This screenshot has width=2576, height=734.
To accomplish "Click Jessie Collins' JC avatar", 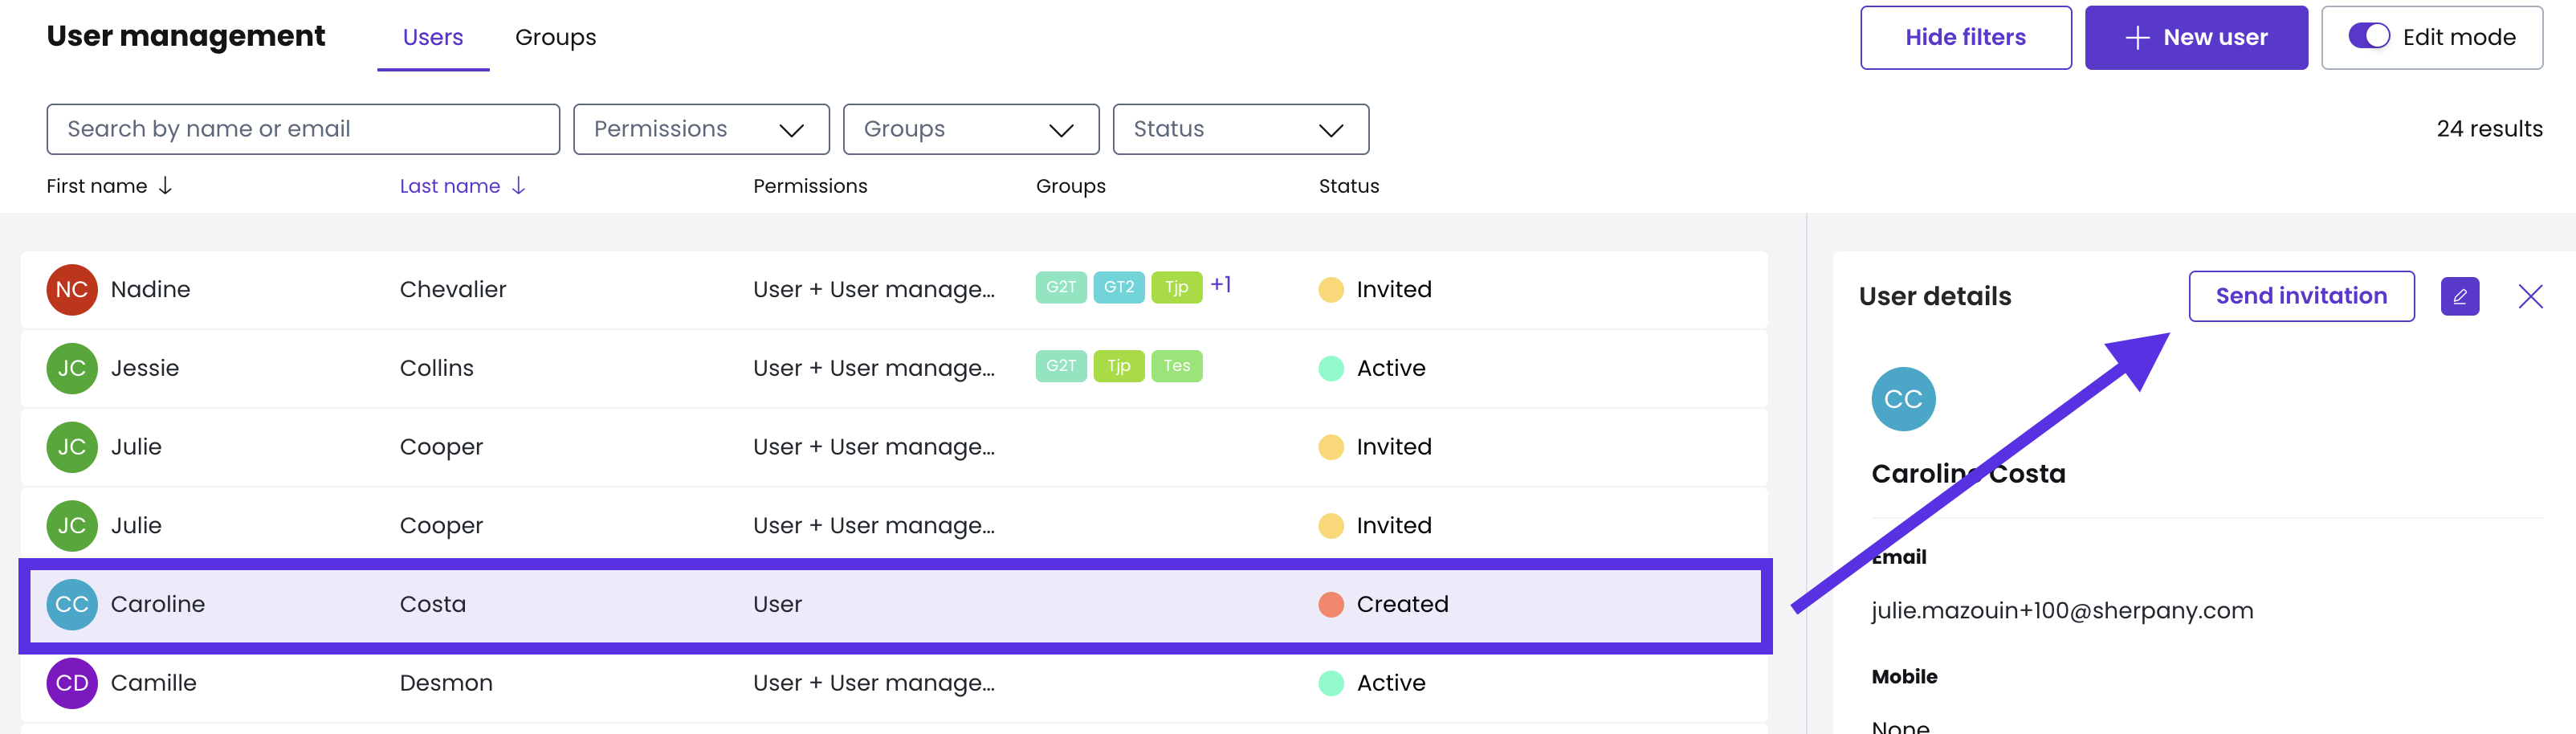I will (72, 368).
